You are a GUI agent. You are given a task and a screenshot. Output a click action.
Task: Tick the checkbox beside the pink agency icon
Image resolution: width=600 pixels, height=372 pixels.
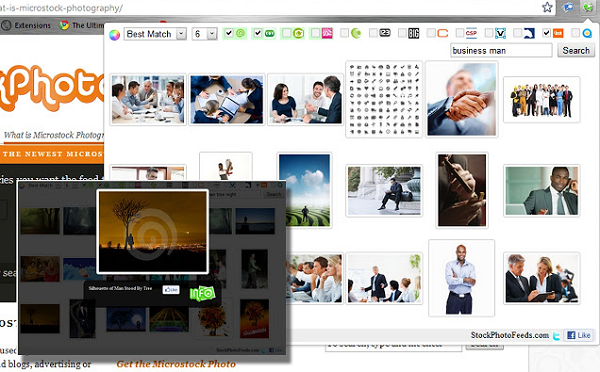(315, 33)
